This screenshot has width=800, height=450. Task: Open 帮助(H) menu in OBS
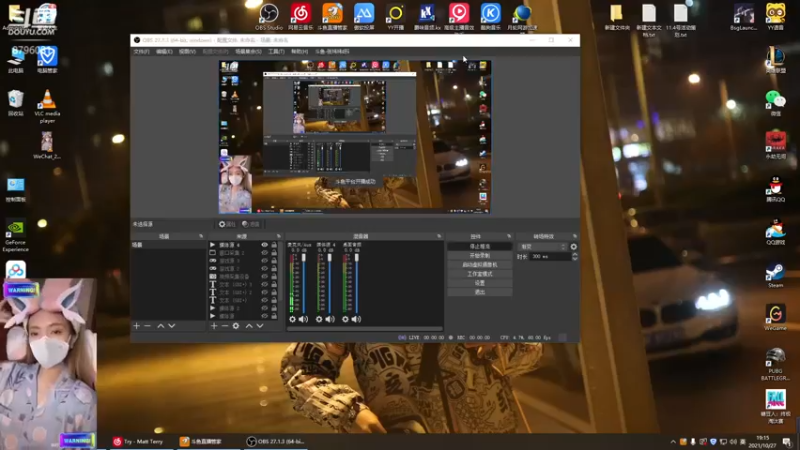tap(299, 52)
